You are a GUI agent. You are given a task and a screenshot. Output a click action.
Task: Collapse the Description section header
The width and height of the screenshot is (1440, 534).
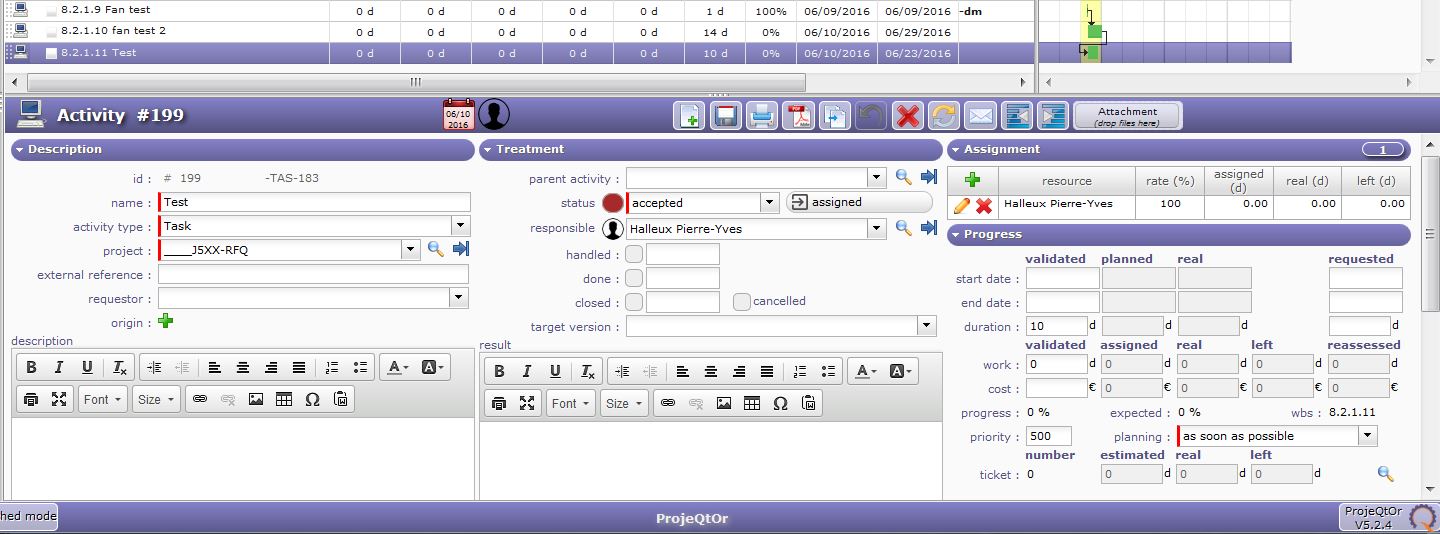coord(242,150)
